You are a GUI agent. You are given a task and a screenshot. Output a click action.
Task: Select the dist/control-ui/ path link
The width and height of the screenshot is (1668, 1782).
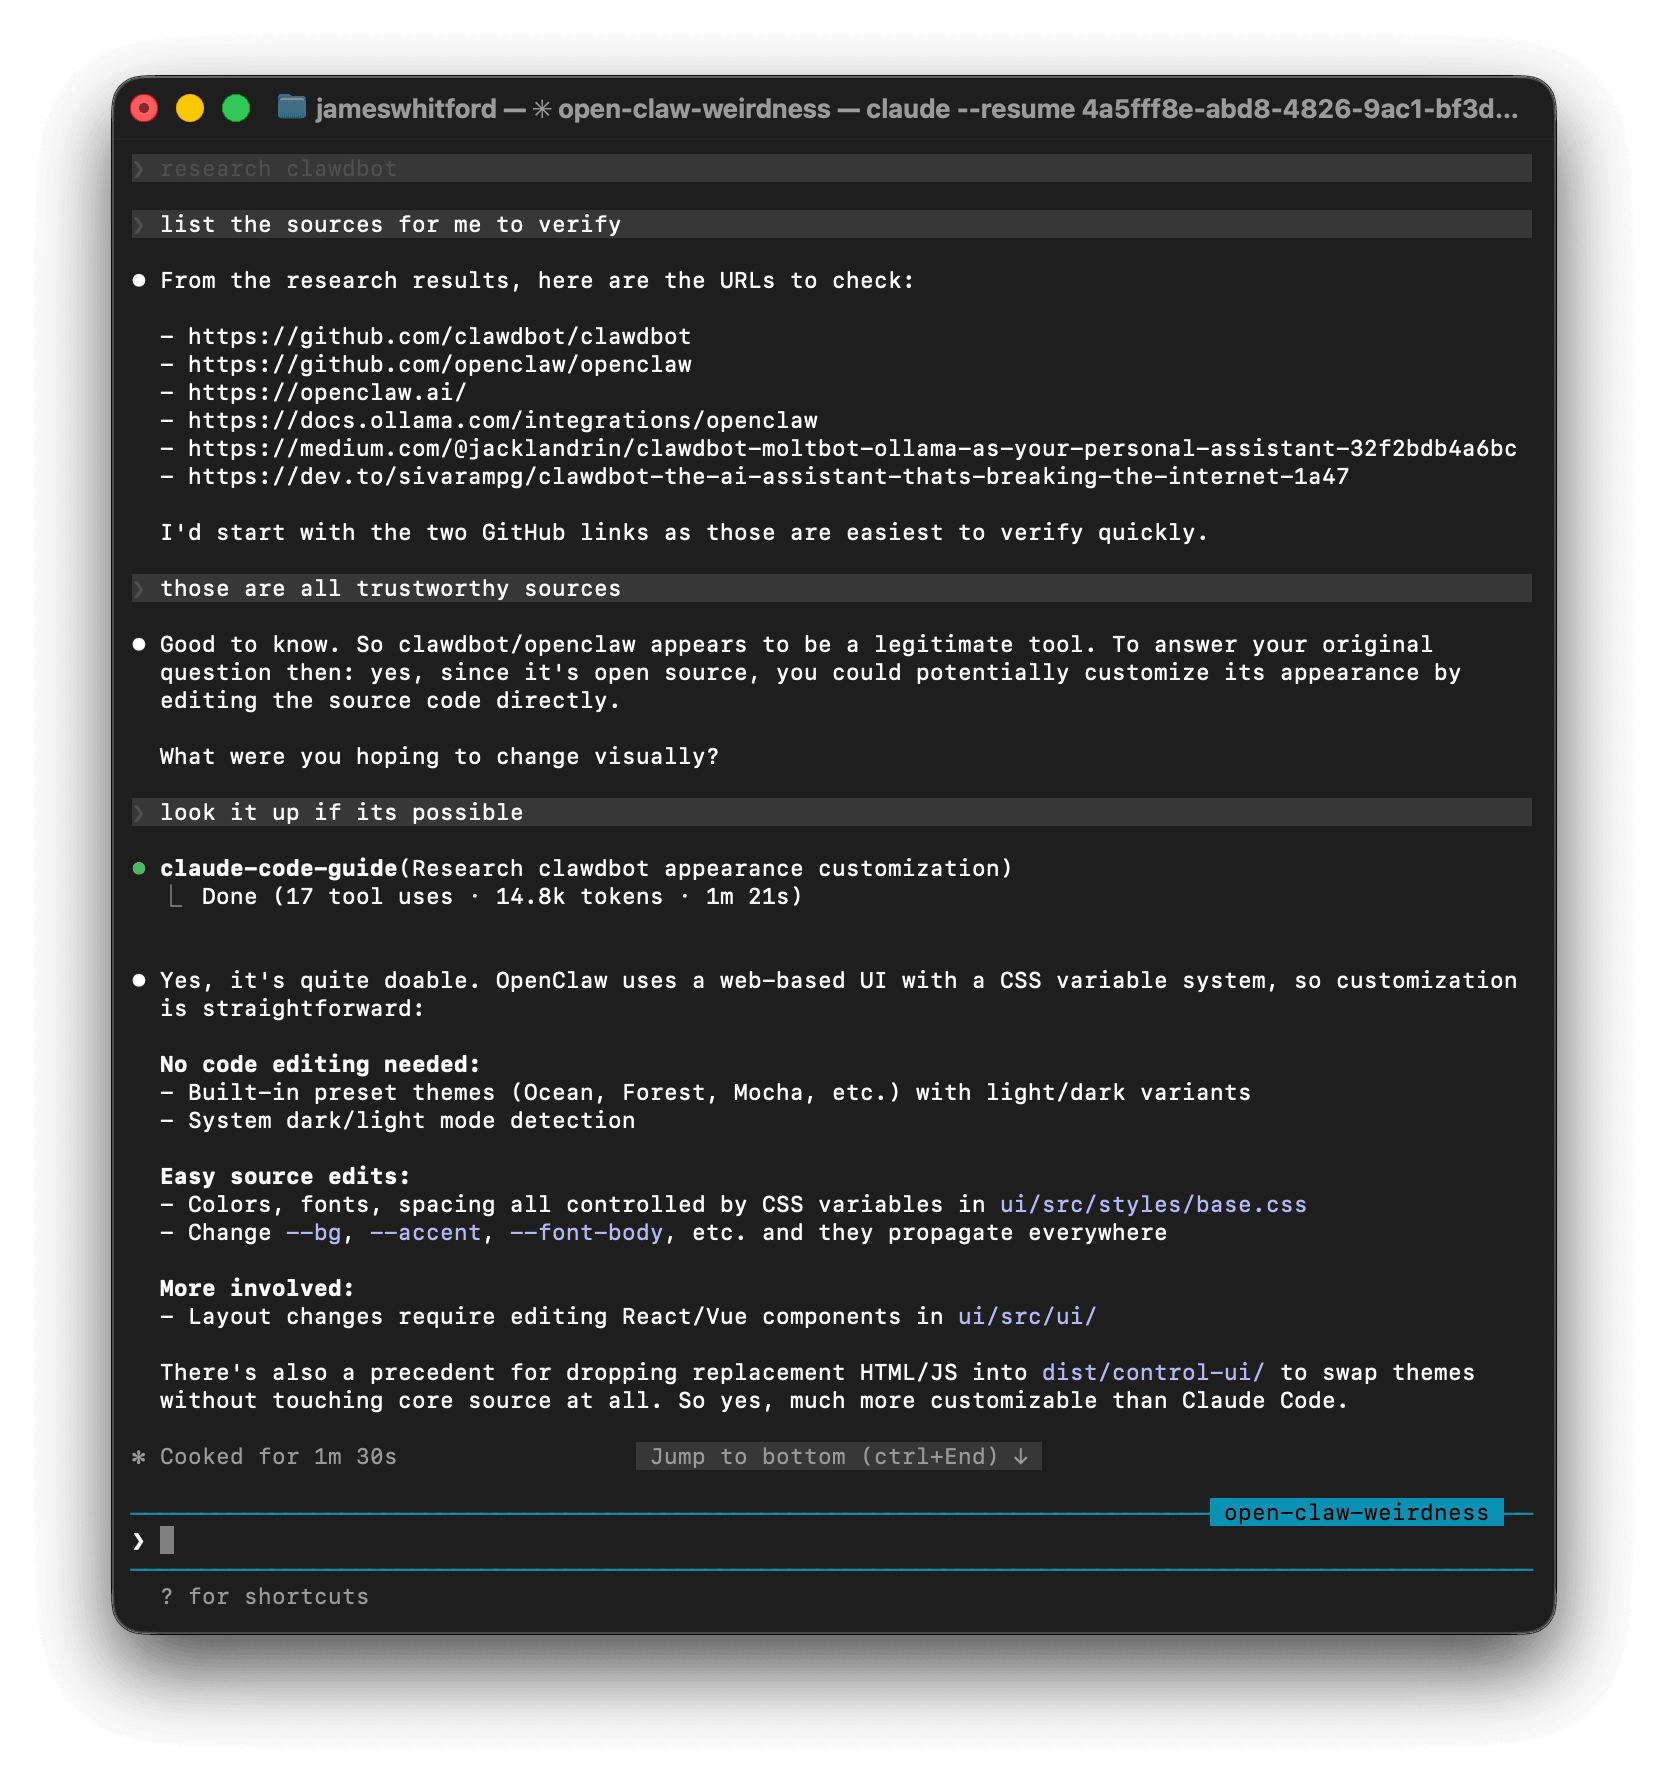(x=1151, y=1372)
